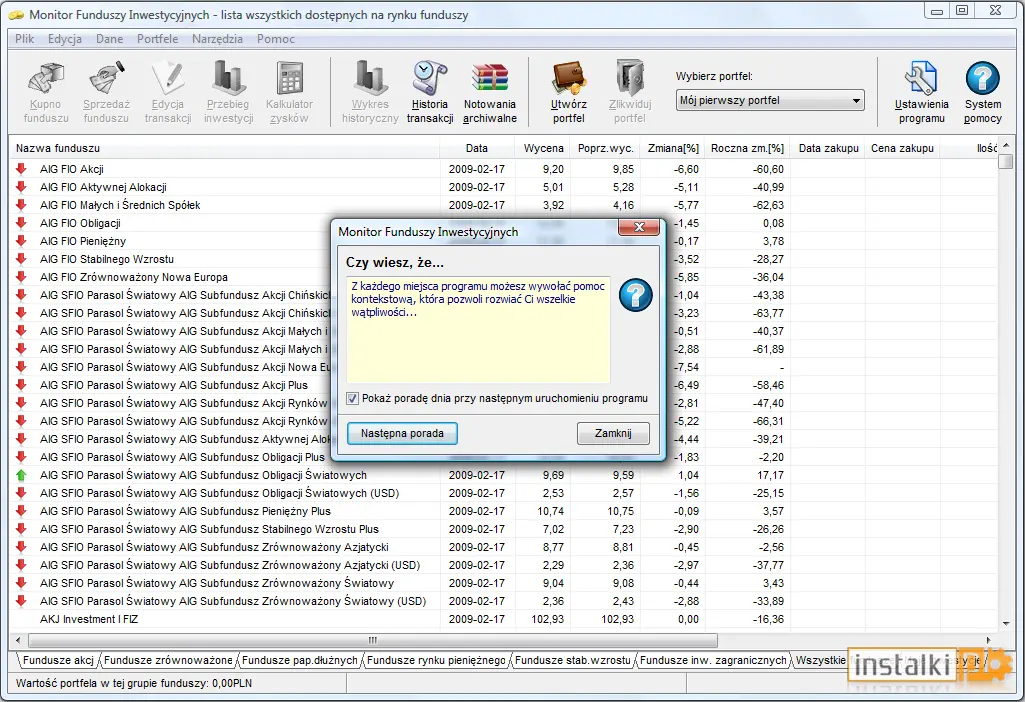Viewport: 1025px width, 702px height.
Task: Open the Portfele menu
Action: pyautogui.click(x=157, y=39)
